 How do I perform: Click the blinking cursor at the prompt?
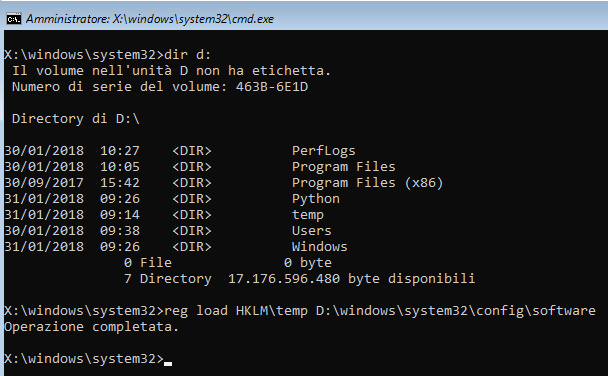(x=168, y=363)
